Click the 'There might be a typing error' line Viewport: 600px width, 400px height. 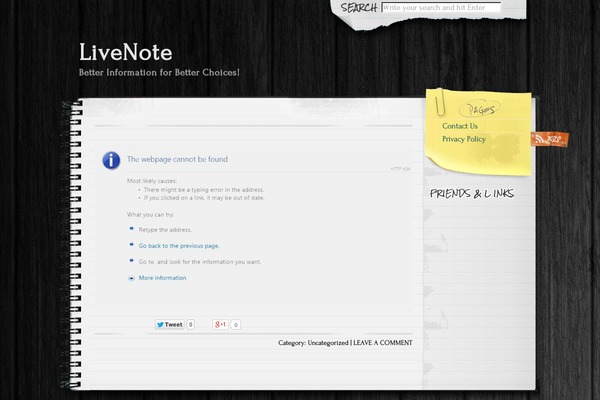[204, 190]
